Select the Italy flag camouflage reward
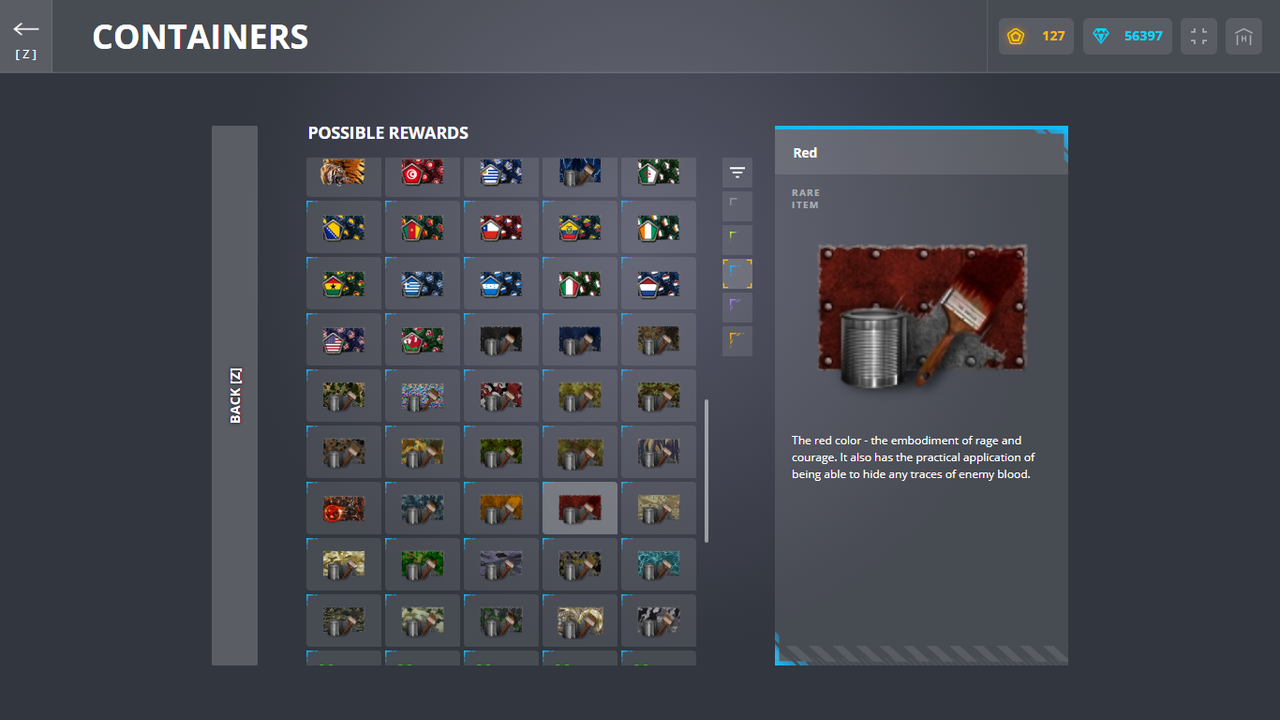The height and width of the screenshot is (720, 1280). point(579,283)
